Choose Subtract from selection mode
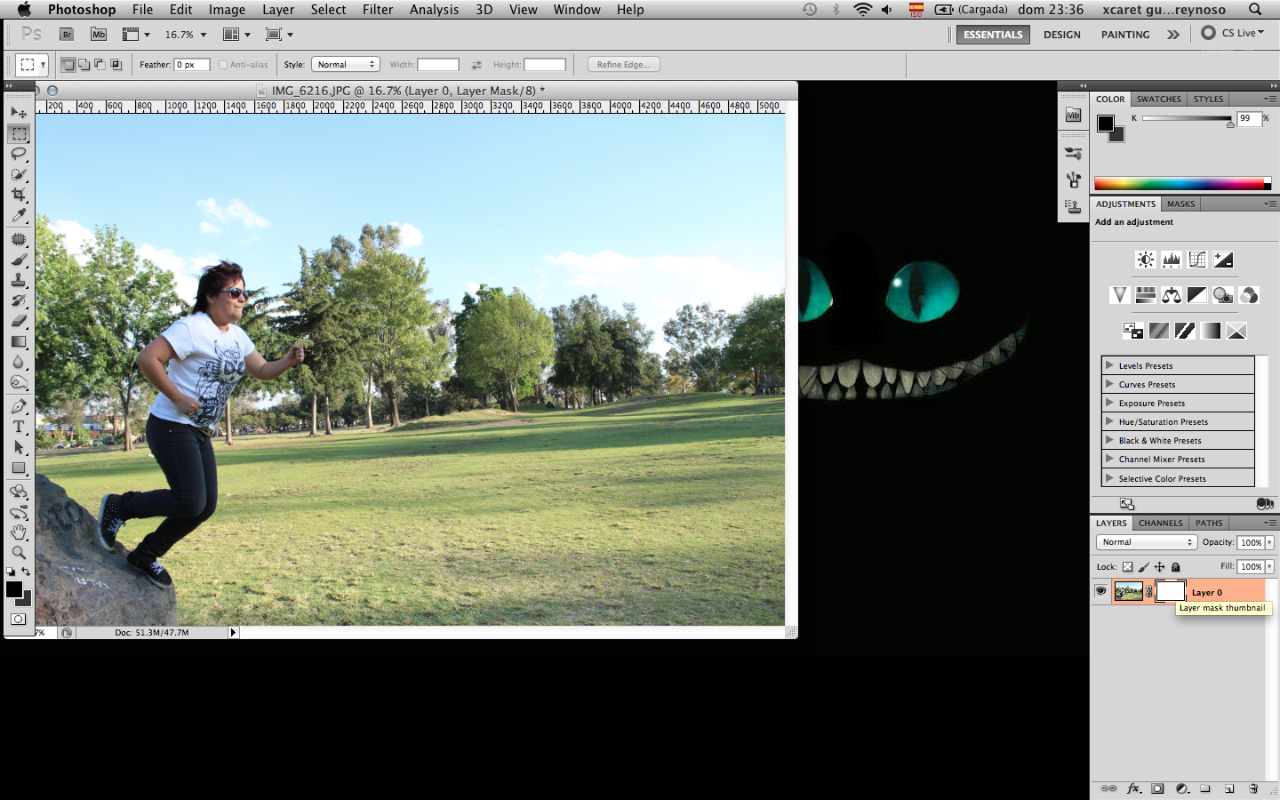The image size is (1280, 800). click(100, 64)
